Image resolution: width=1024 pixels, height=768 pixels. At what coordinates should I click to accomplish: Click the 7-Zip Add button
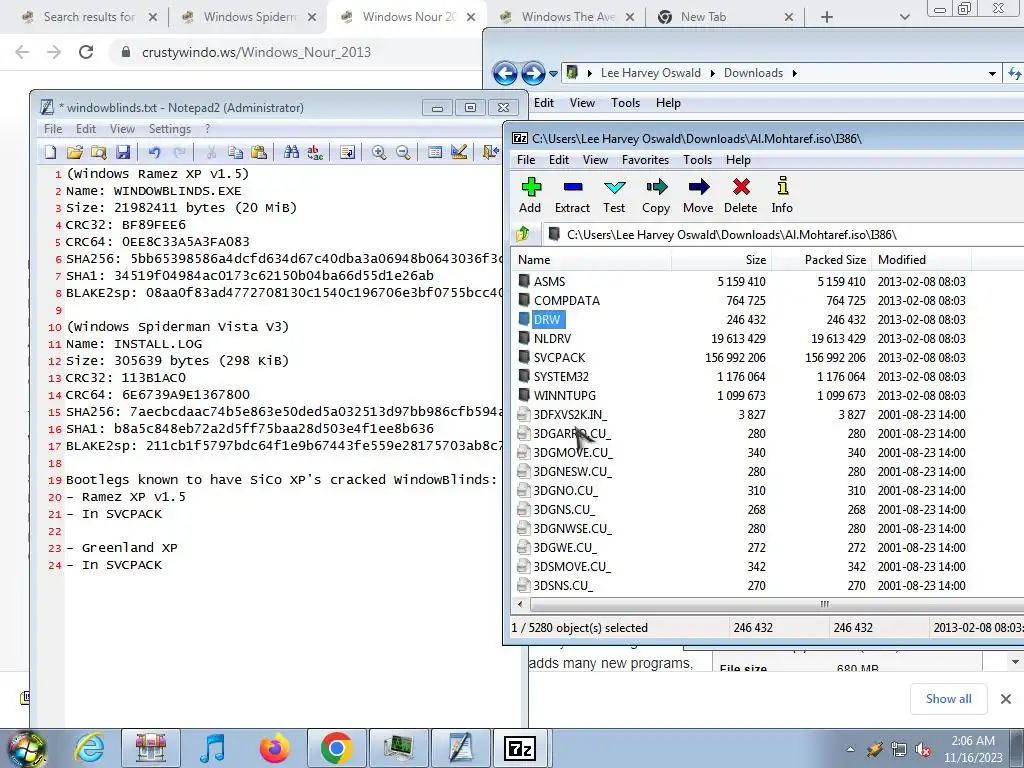click(x=530, y=195)
